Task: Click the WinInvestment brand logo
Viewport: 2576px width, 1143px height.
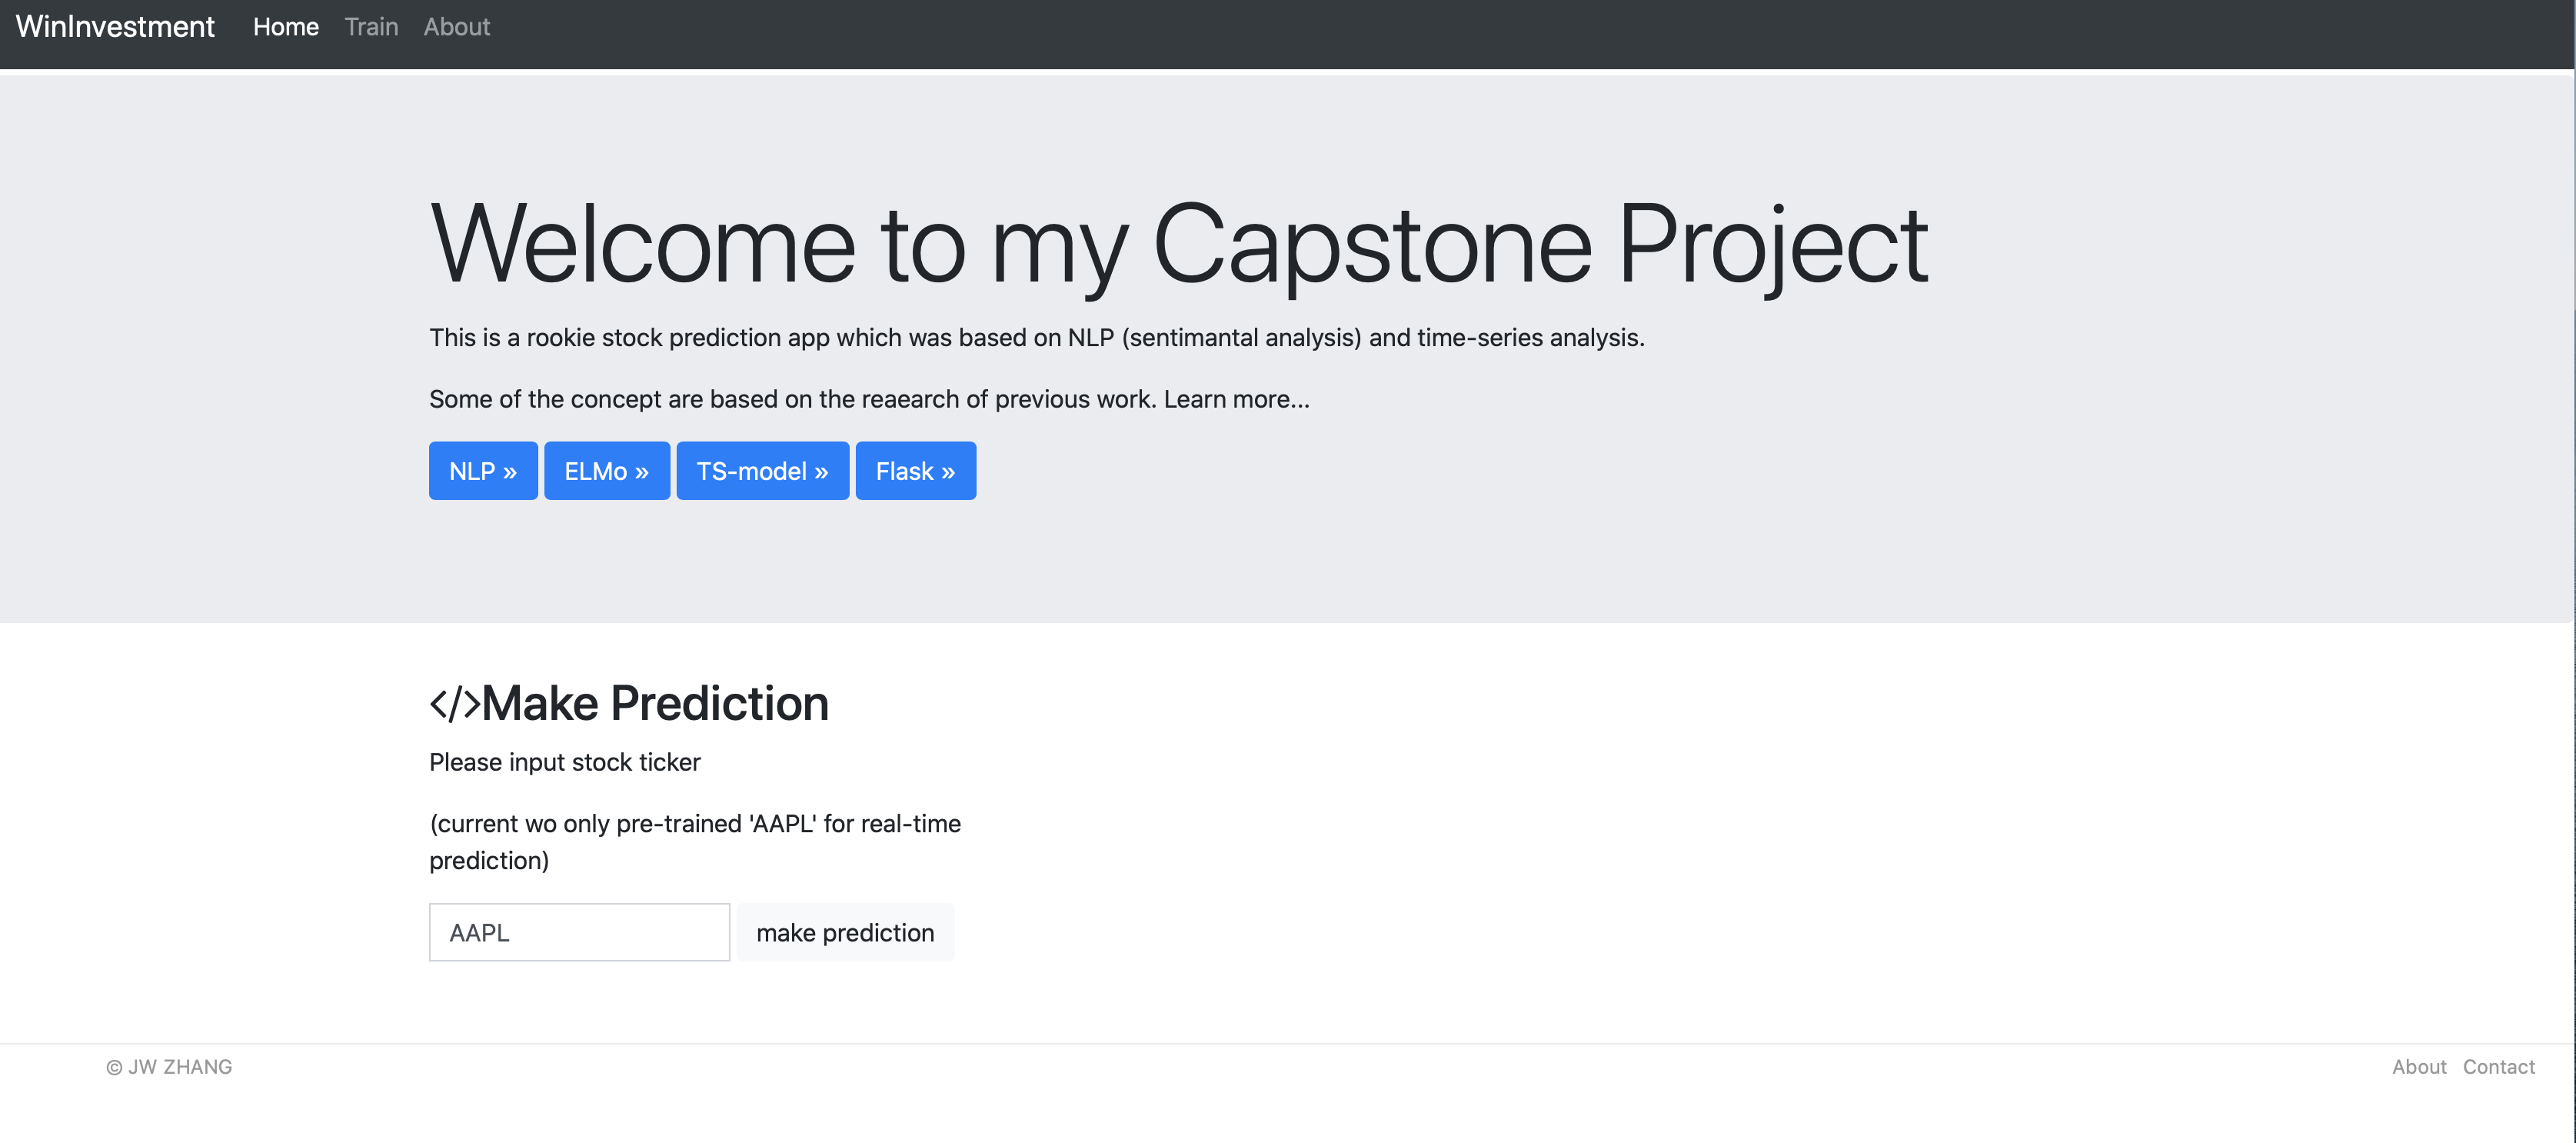Action: tap(115, 27)
